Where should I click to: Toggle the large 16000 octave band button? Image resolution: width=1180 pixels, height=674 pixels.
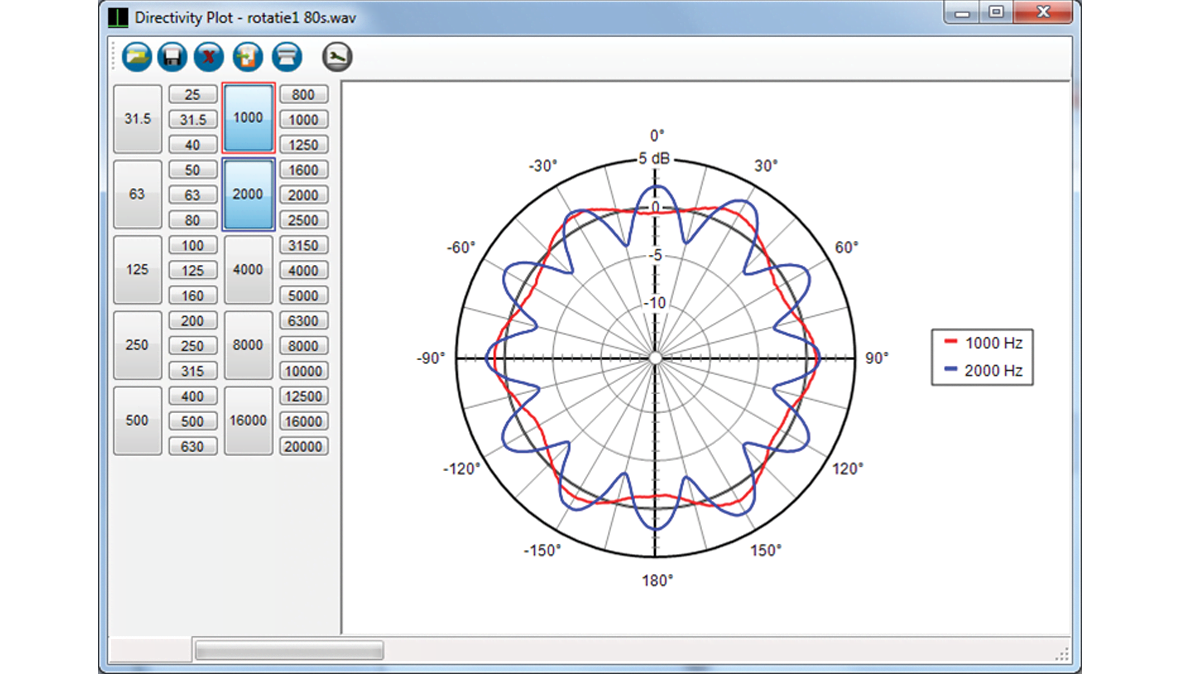[x=248, y=421]
